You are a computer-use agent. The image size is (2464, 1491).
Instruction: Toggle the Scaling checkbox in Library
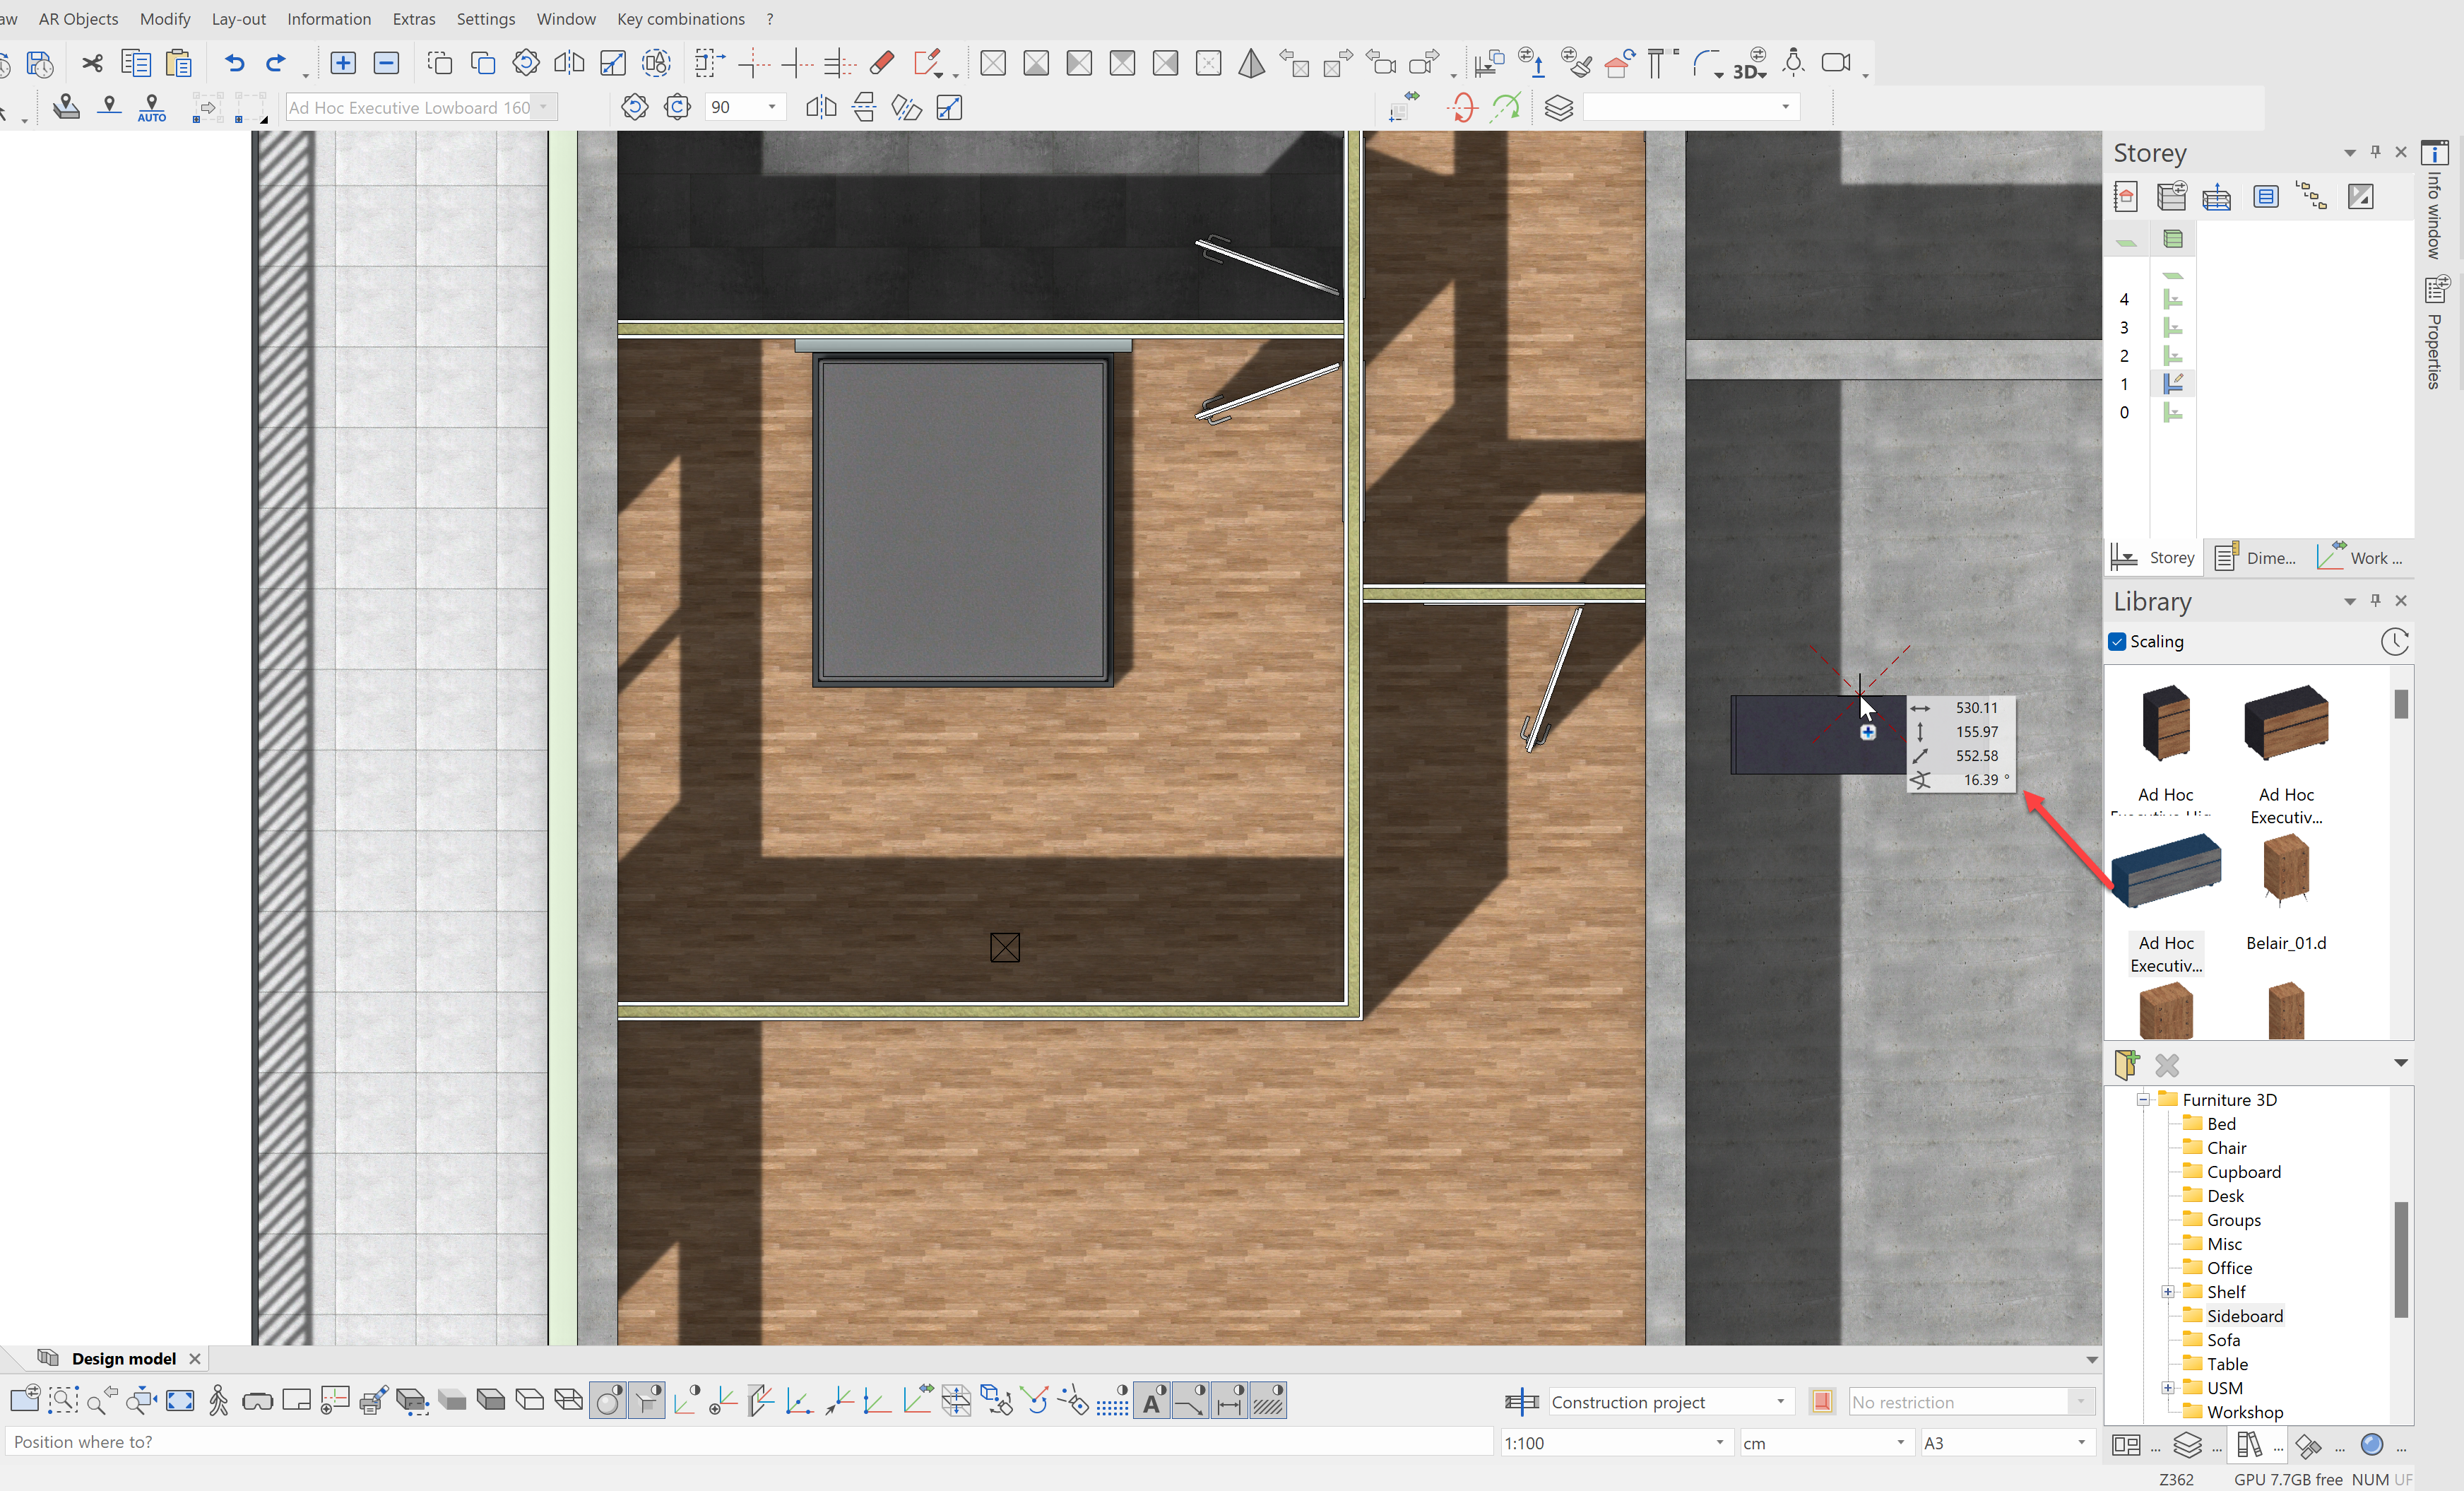[2117, 642]
